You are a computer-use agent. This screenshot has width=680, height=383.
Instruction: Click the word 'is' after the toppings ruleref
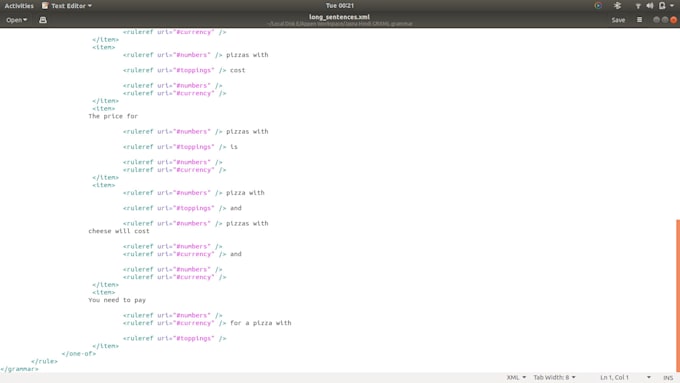point(234,147)
